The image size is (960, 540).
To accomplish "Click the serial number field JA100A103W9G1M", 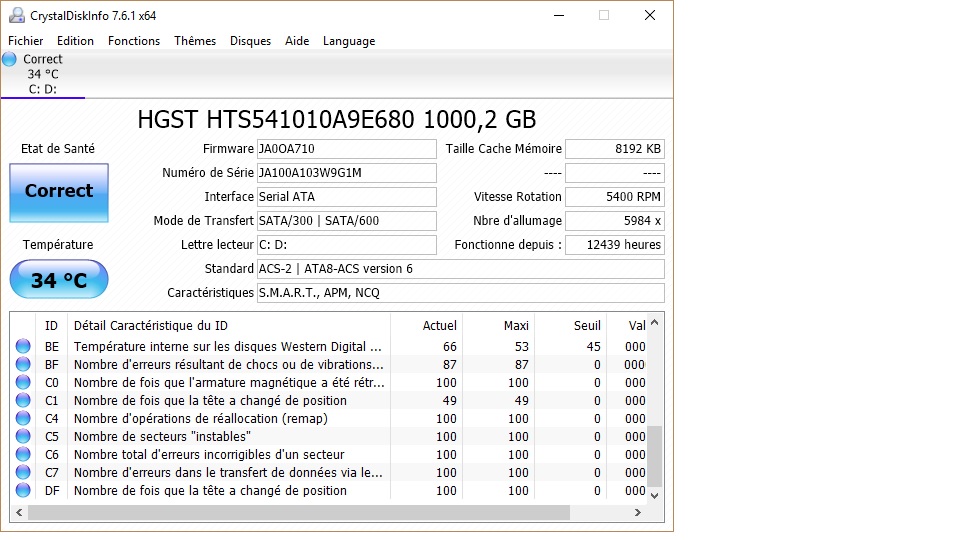I will coord(347,173).
